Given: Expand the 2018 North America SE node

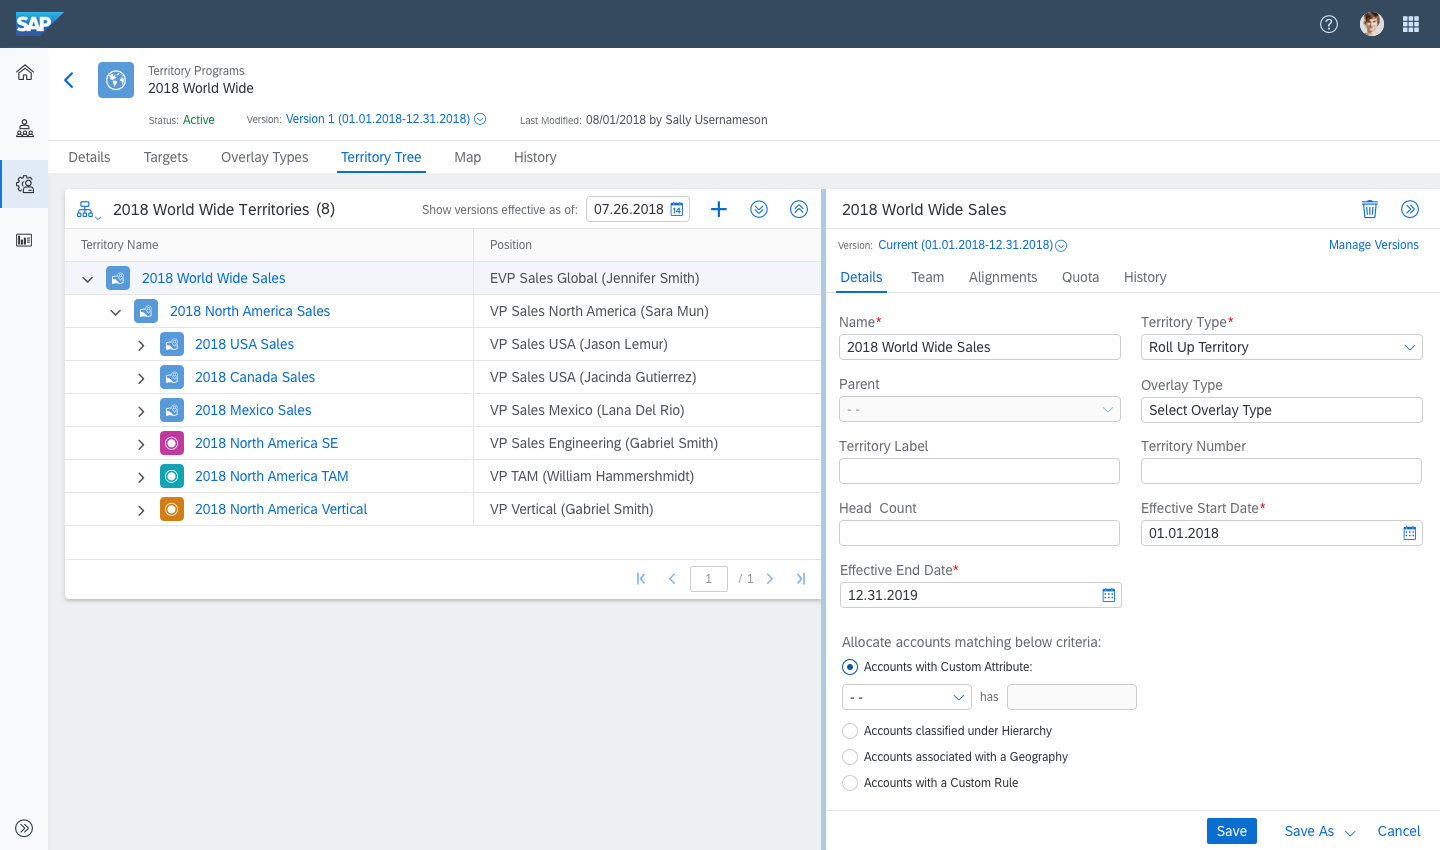Looking at the screenshot, I should pos(141,444).
